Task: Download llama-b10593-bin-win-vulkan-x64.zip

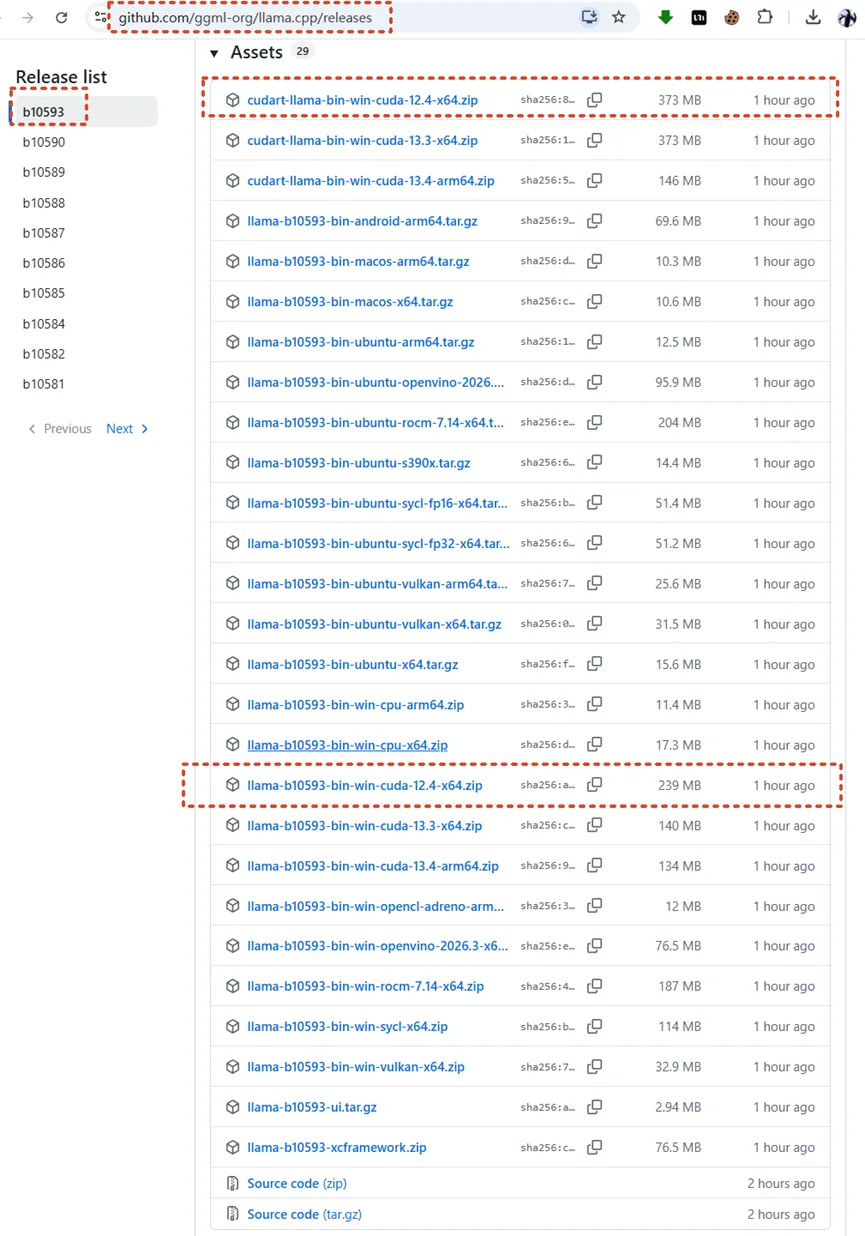Action: click(356, 1067)
